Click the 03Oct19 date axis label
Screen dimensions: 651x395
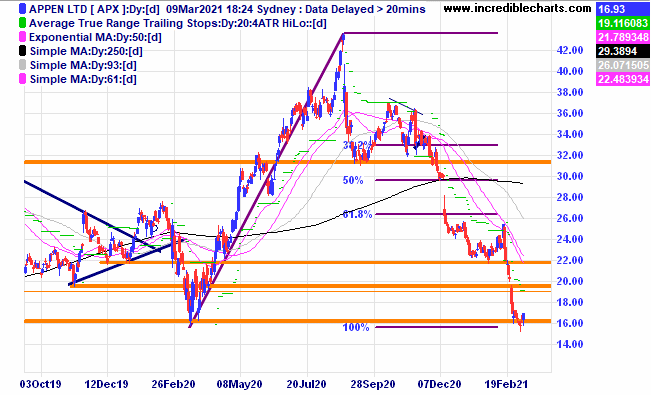tap(40, 384)
